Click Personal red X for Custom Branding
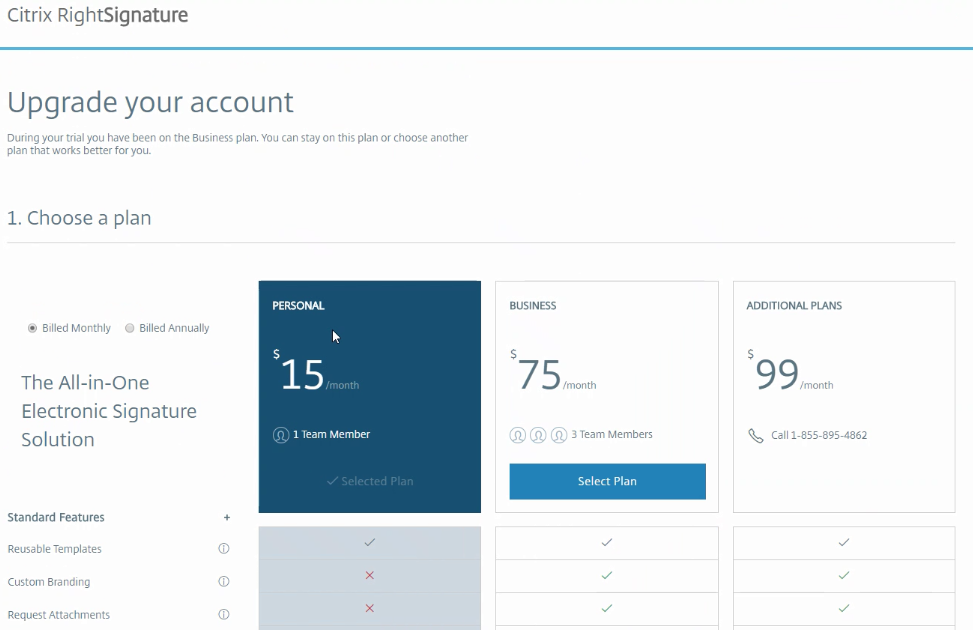This screenshot has width=973, height=630. (370, 575)
